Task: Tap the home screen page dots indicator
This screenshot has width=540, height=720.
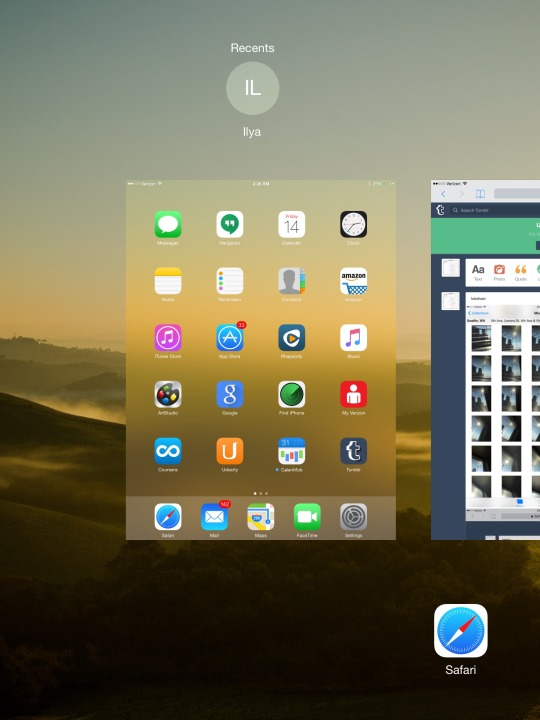Action: coord(261,494)
